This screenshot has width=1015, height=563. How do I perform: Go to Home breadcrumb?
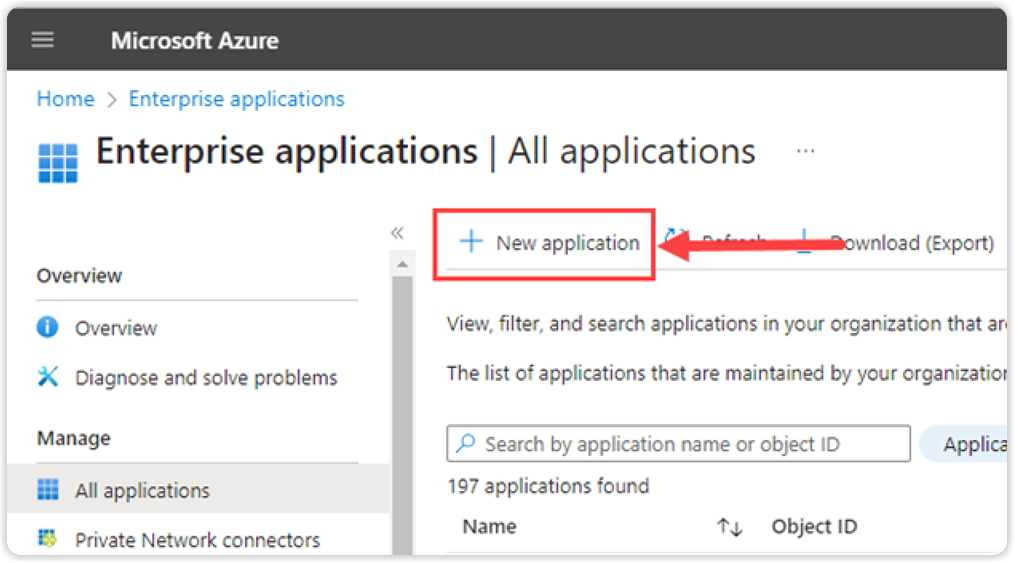pyautogui.click(x=65, y=99)
